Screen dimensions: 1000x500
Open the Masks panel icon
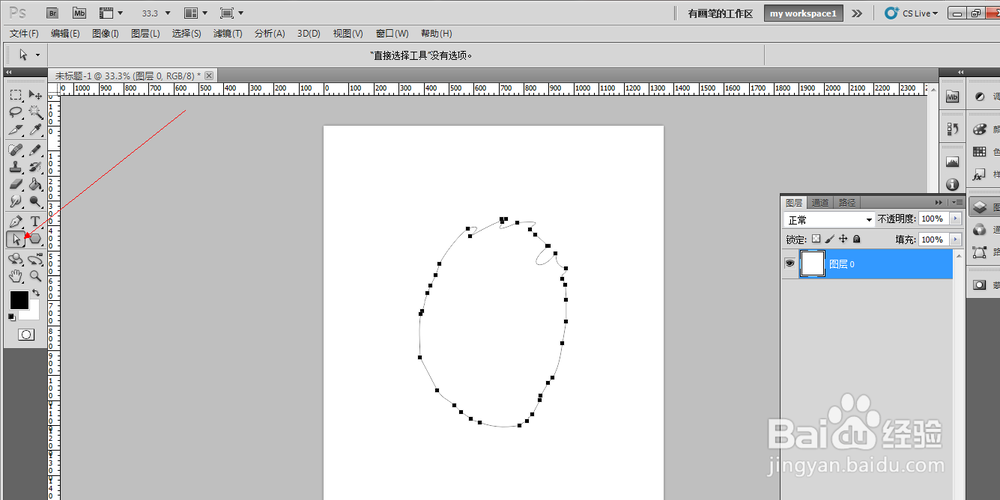click(979, 285)
